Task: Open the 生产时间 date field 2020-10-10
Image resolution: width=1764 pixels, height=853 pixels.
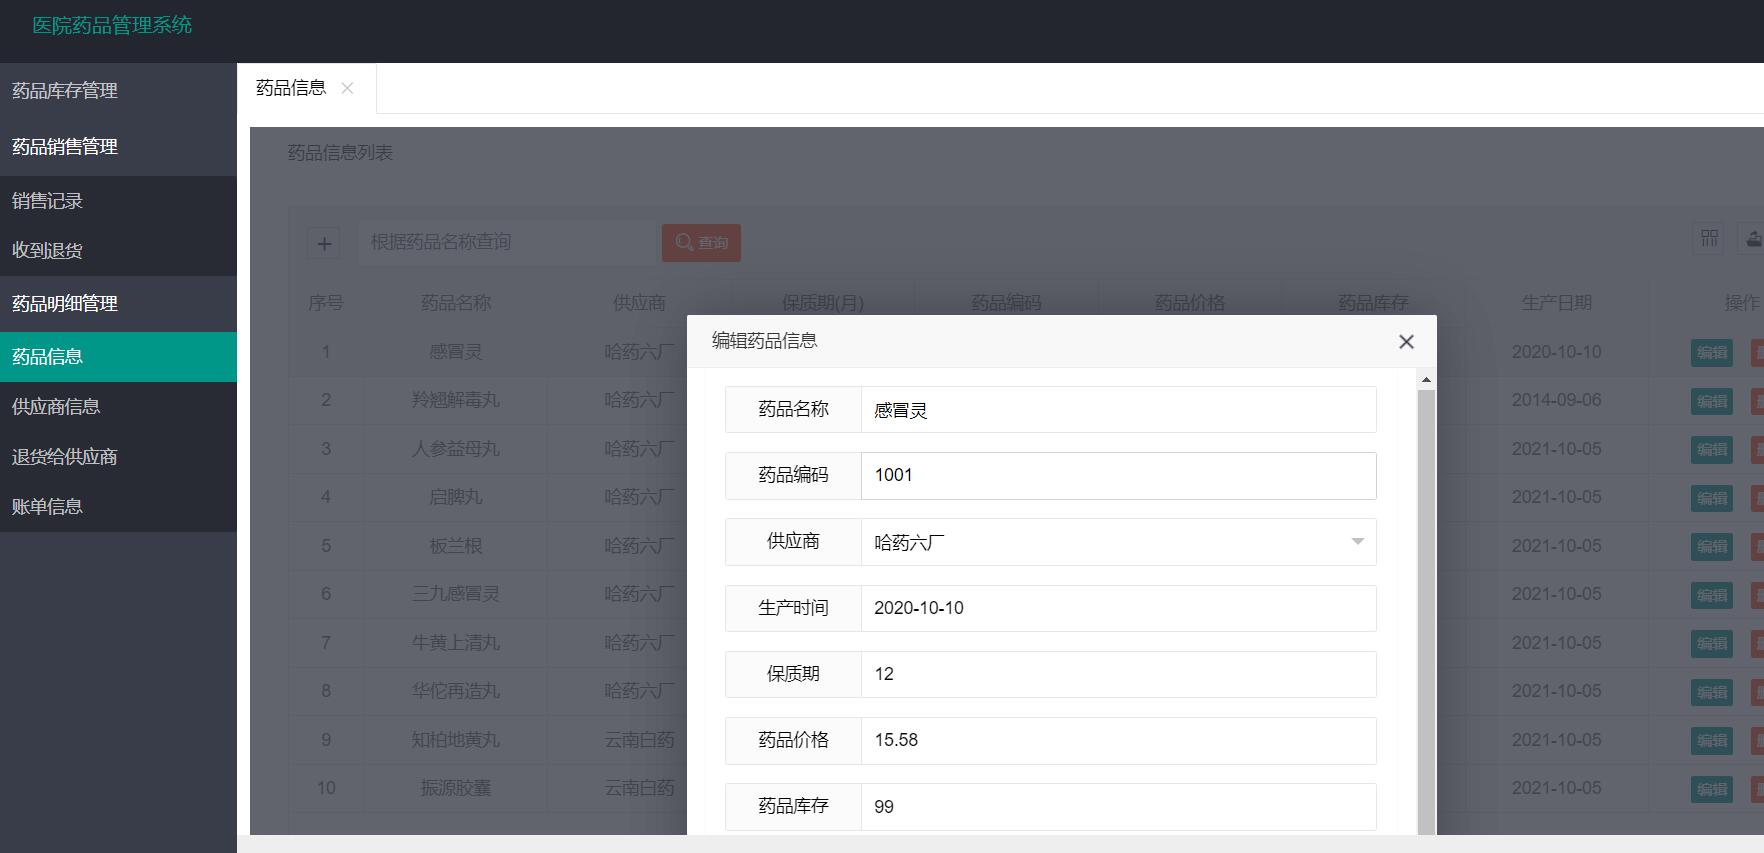Action: pos(1118,608)
